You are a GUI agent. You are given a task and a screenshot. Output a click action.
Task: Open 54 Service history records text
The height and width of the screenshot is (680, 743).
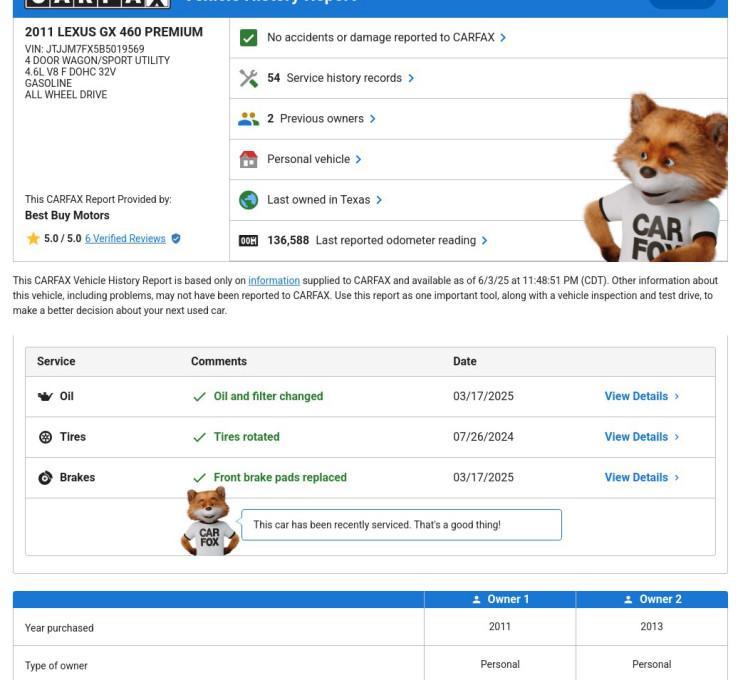point(335,78)
